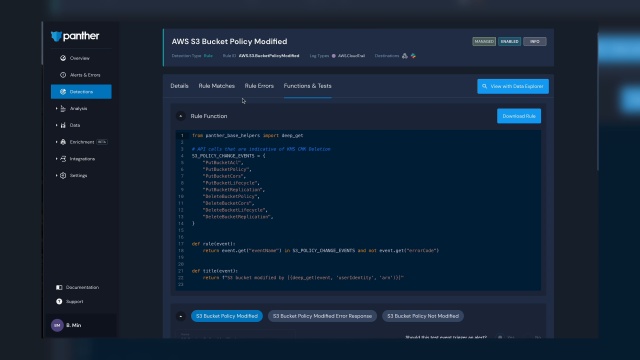Select S3 Bucket Policy Not Modified test
This screenshot has width=640, height=360.
pyautogui.click(x=423, y=316)
